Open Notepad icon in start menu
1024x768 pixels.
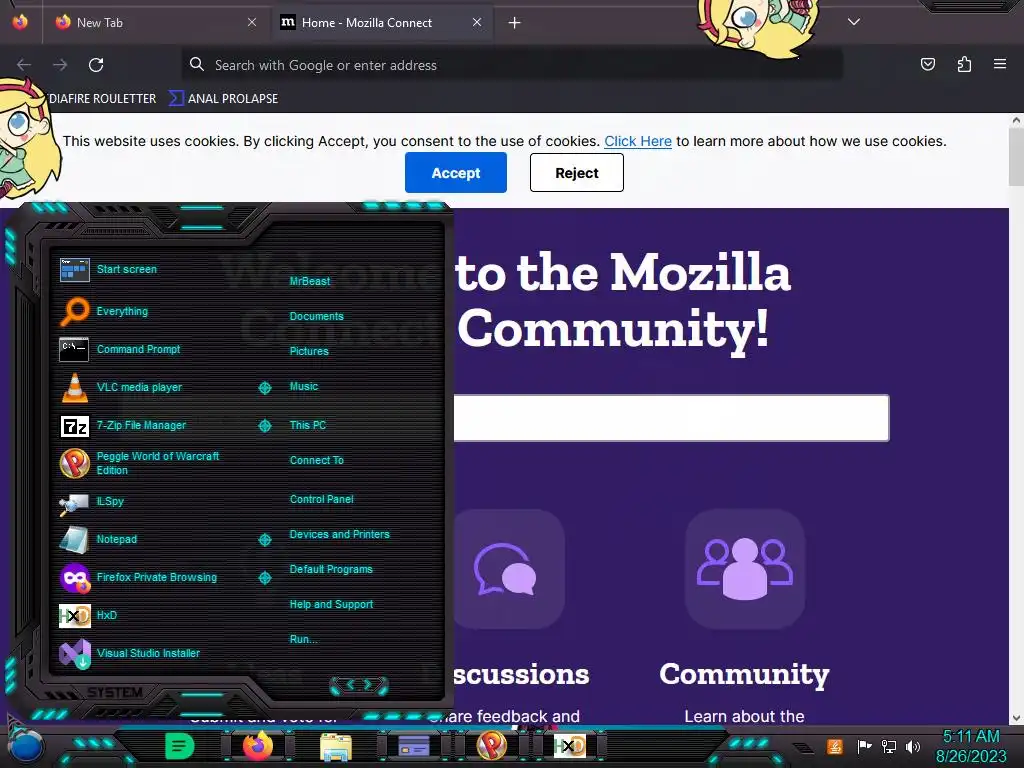[x=74, y=540]
